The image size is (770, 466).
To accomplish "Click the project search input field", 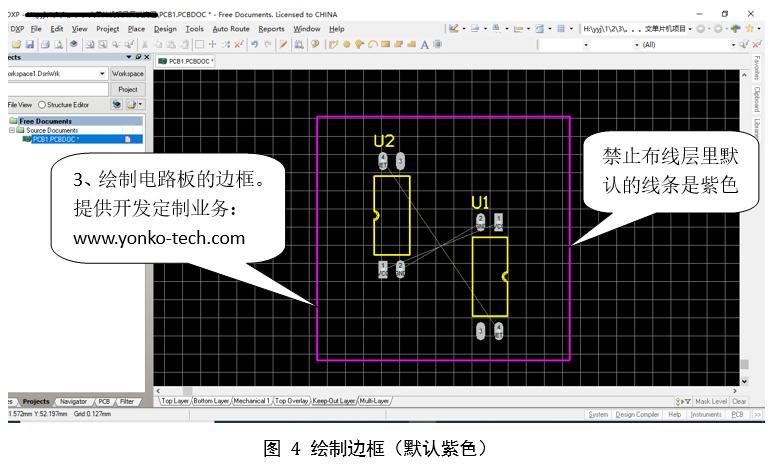I will pos(58,89).
